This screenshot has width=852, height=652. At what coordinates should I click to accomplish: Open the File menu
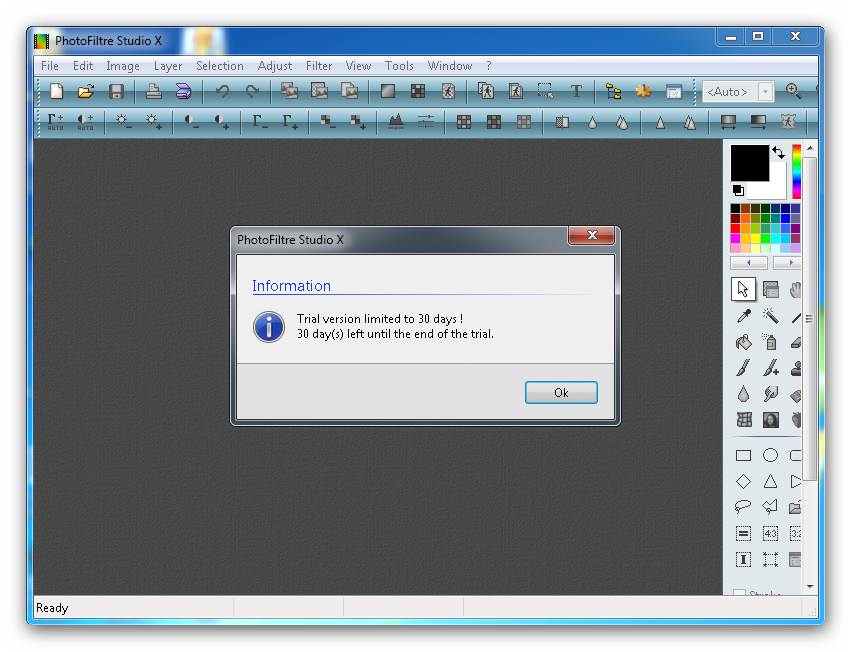(x=49, y=66)
